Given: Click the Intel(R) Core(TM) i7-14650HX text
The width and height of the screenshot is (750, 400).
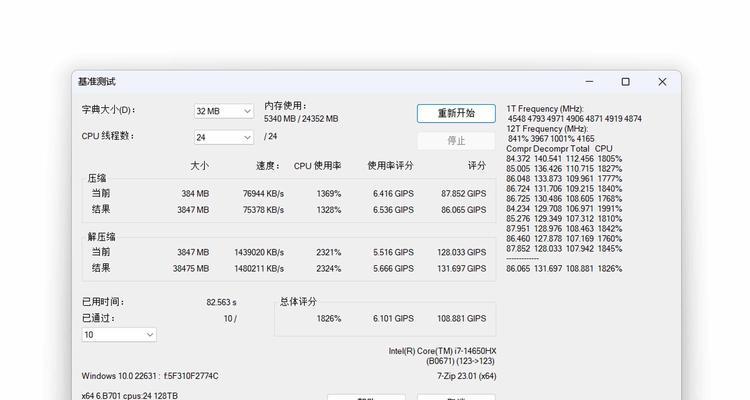Looking at the screenshot, I should point(442,351).
